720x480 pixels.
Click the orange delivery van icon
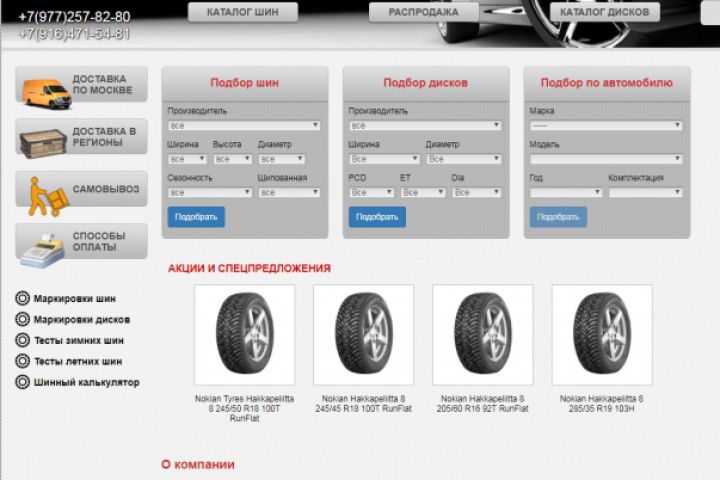pyautogui.click(x=47, y=93)
